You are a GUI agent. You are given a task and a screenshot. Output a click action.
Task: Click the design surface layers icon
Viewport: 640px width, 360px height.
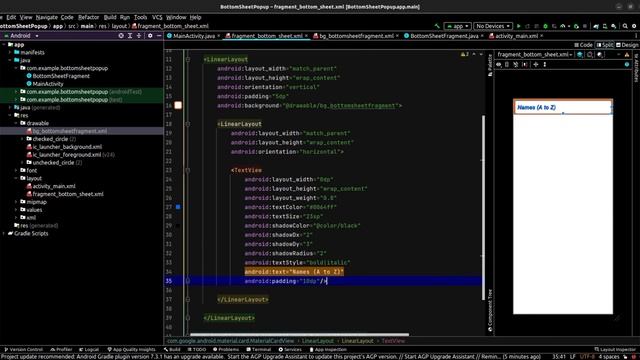click(580, 55)
